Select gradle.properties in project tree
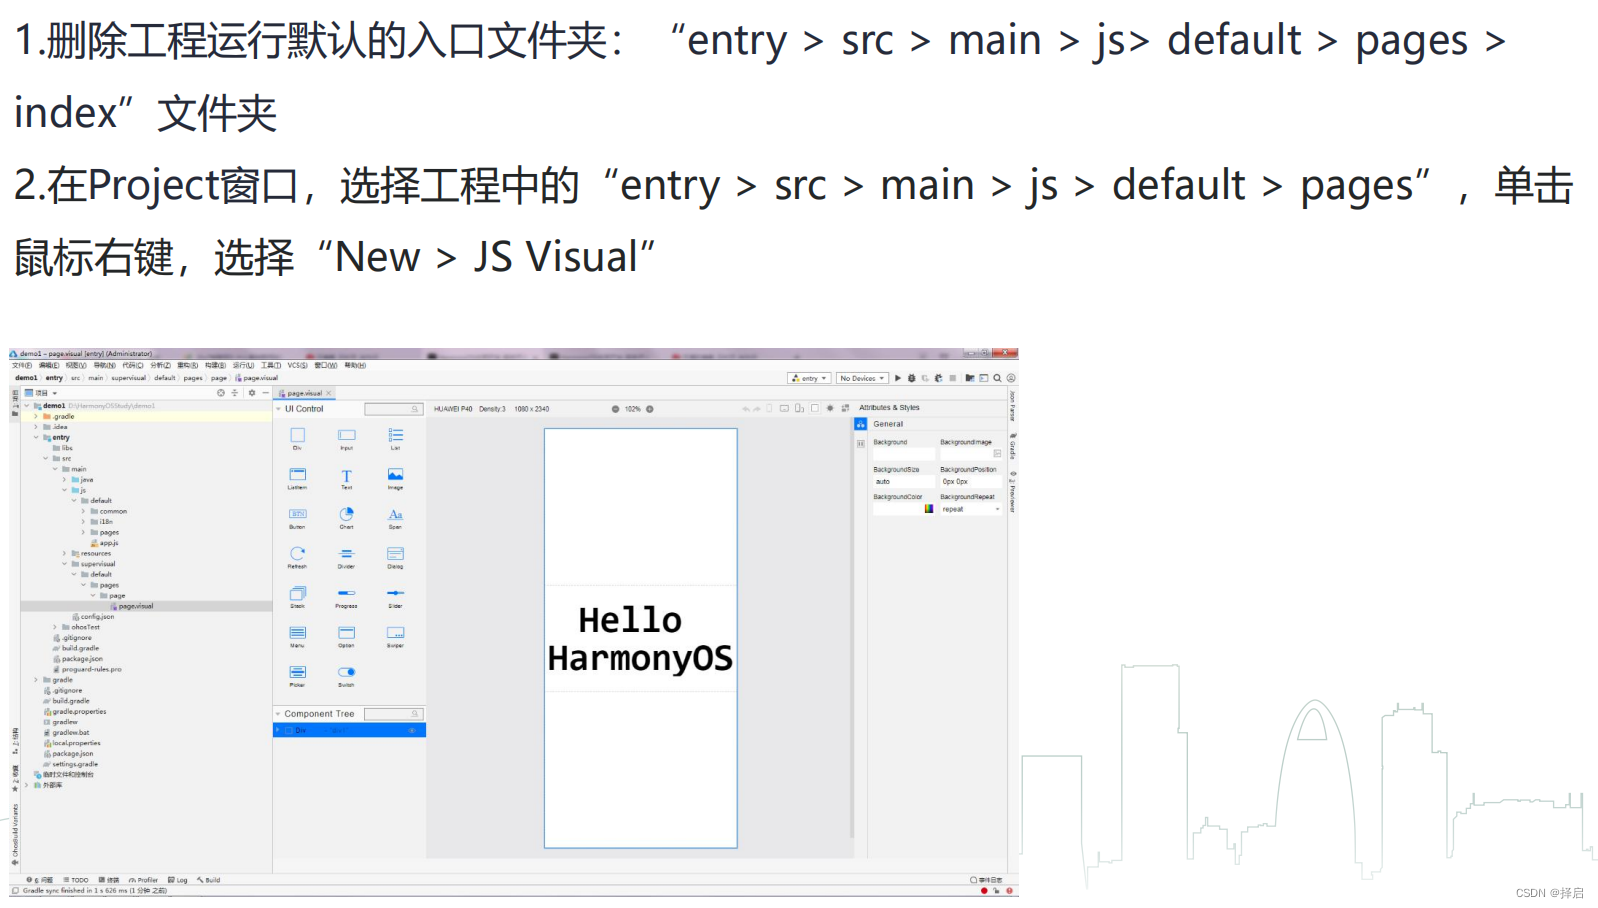 75,712
